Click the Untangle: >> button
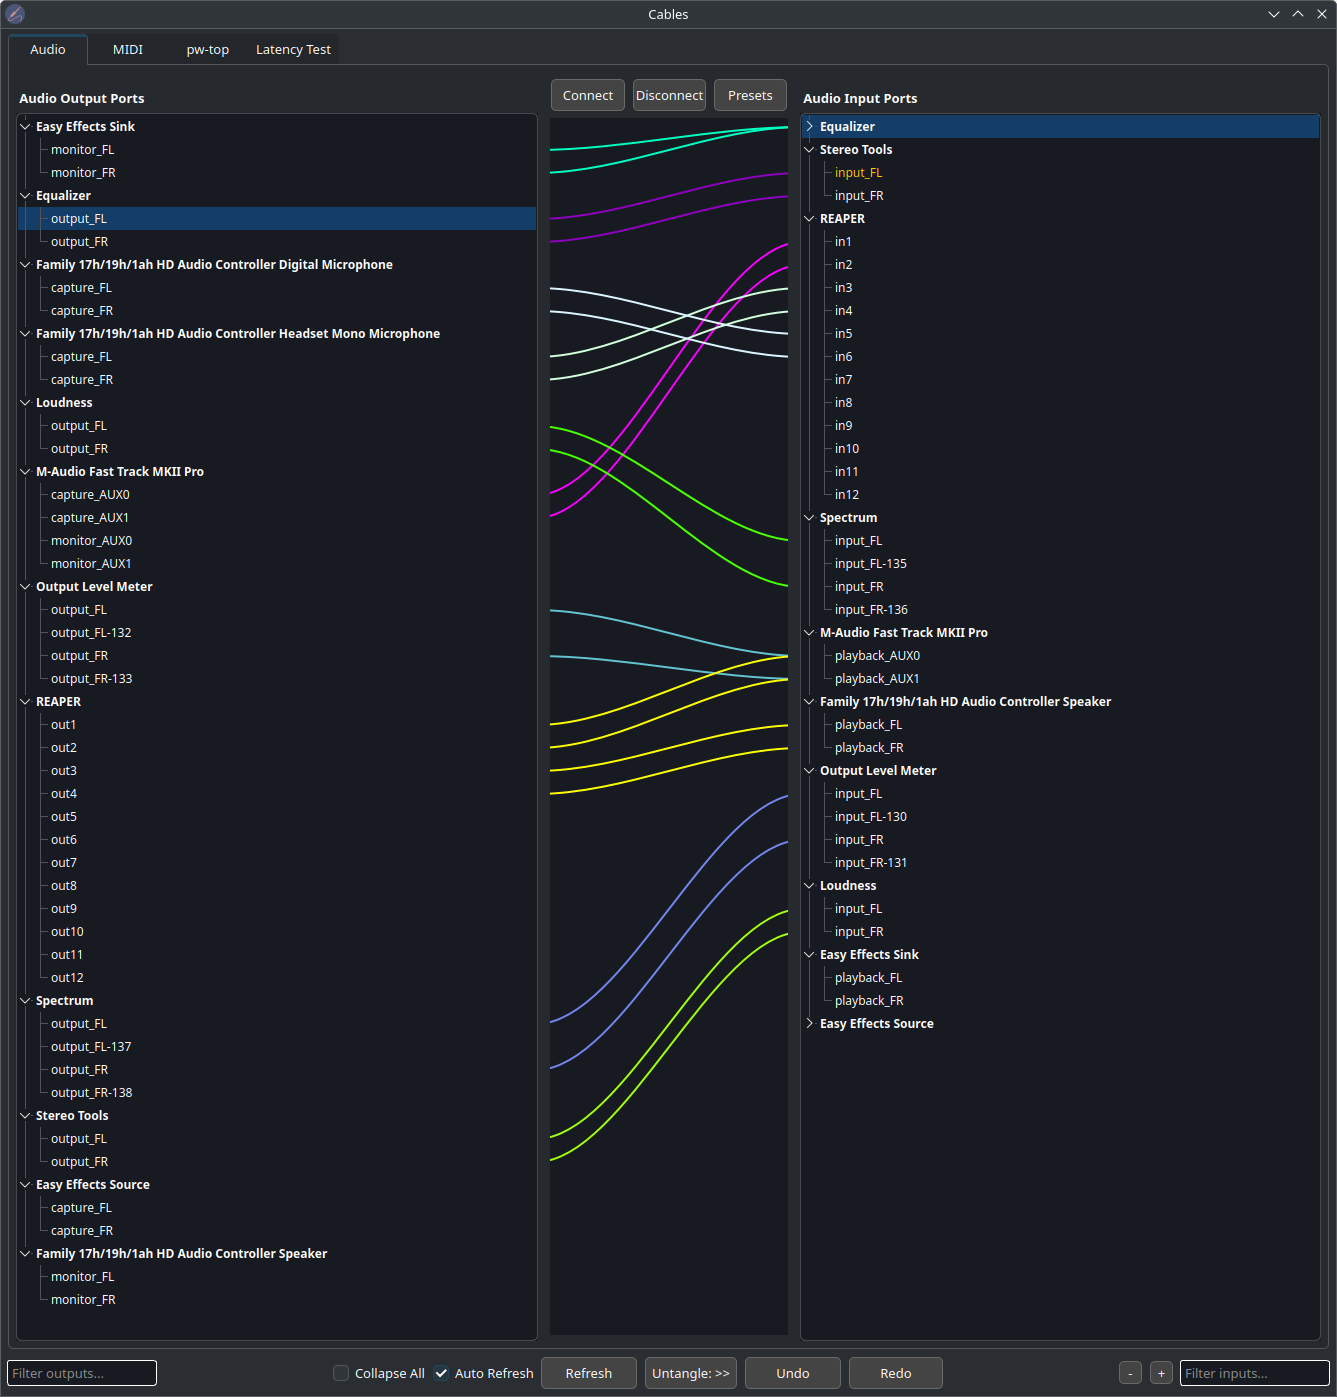The image size is (1337, 1397). pyautogui.click(x=691, y=1373)
